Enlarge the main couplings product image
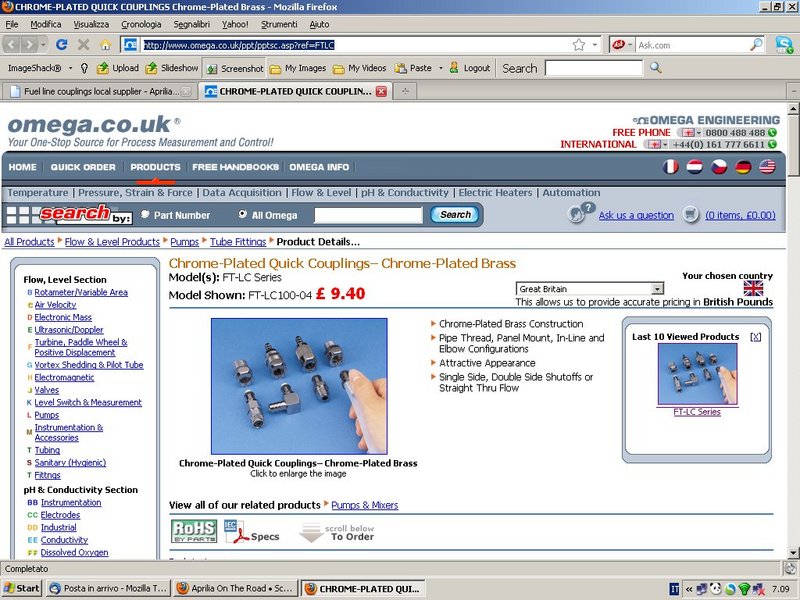800x600 pixels. [x=299, y=386]
